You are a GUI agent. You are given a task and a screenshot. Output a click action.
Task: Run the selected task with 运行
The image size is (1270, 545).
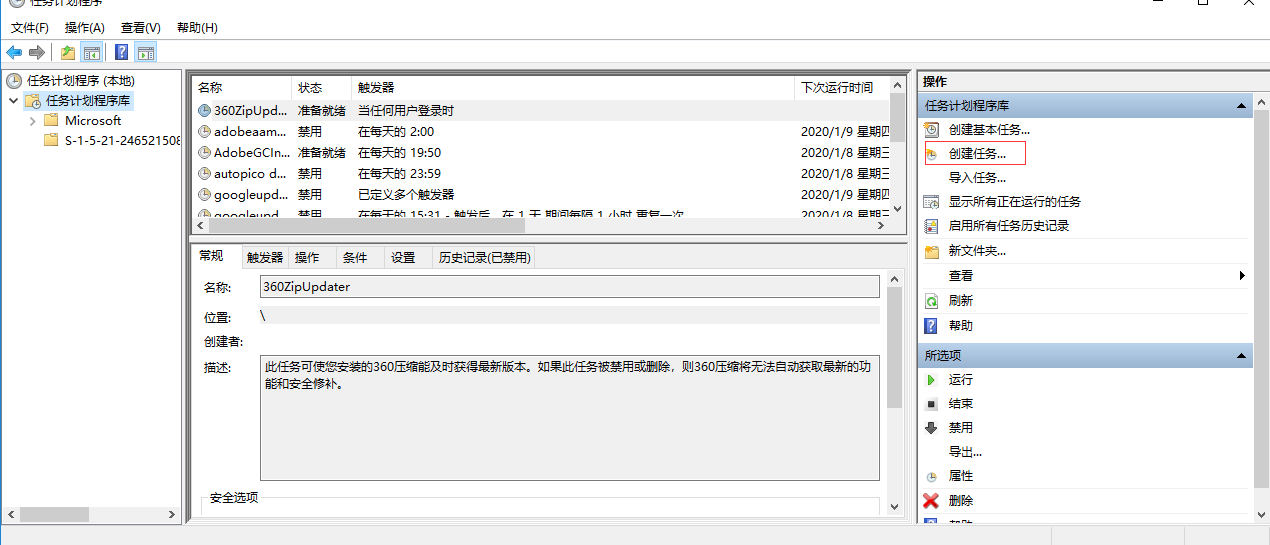tap(960, 380)
